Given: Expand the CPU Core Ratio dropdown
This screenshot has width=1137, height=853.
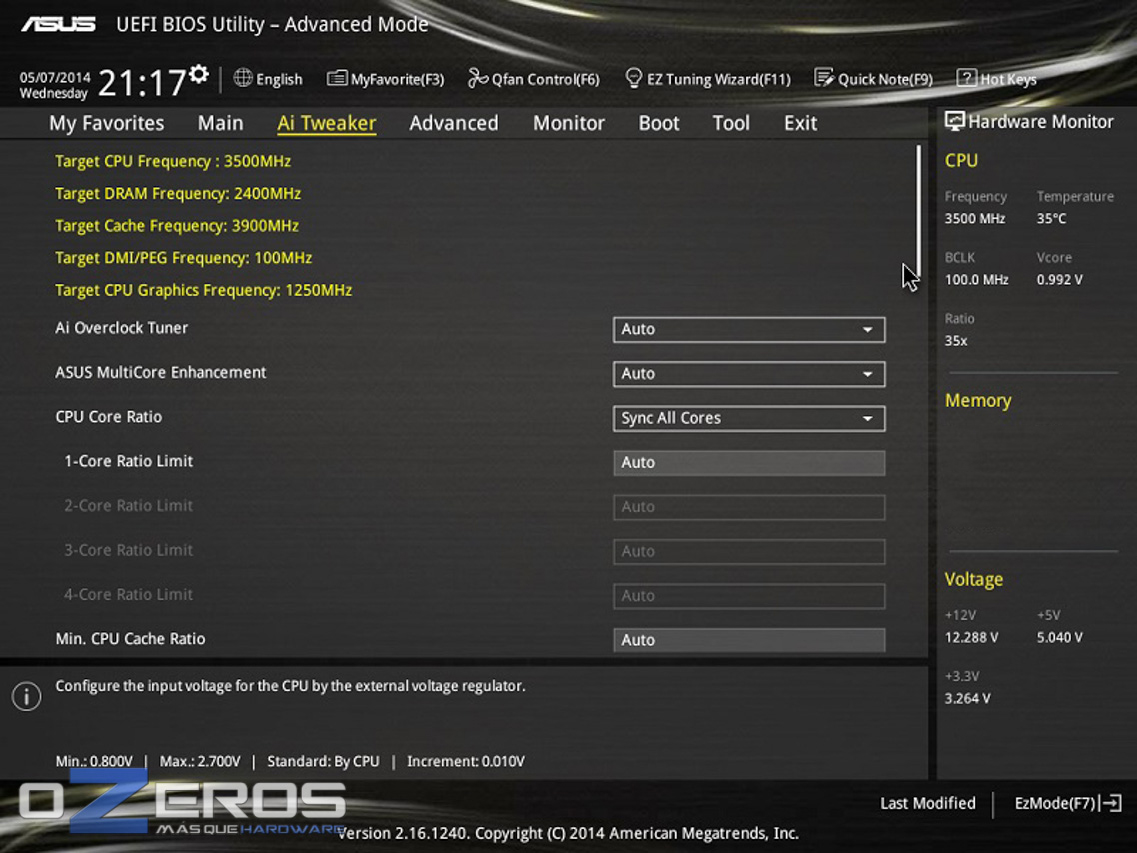Looking at the screenshot, I should click(749, 419).
